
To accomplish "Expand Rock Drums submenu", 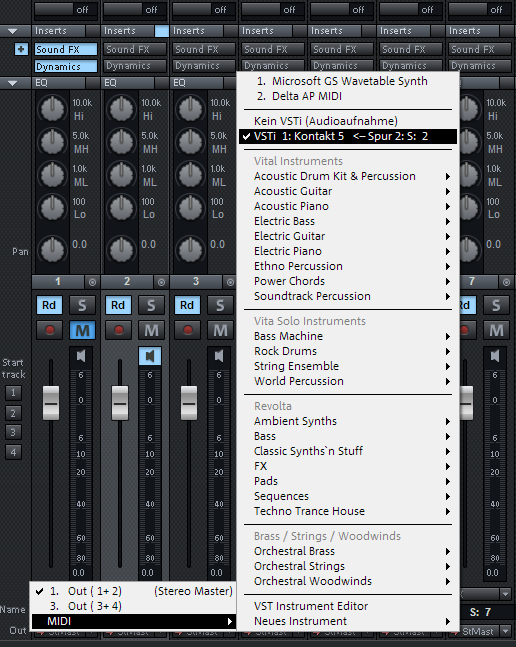I will [348, 351].
